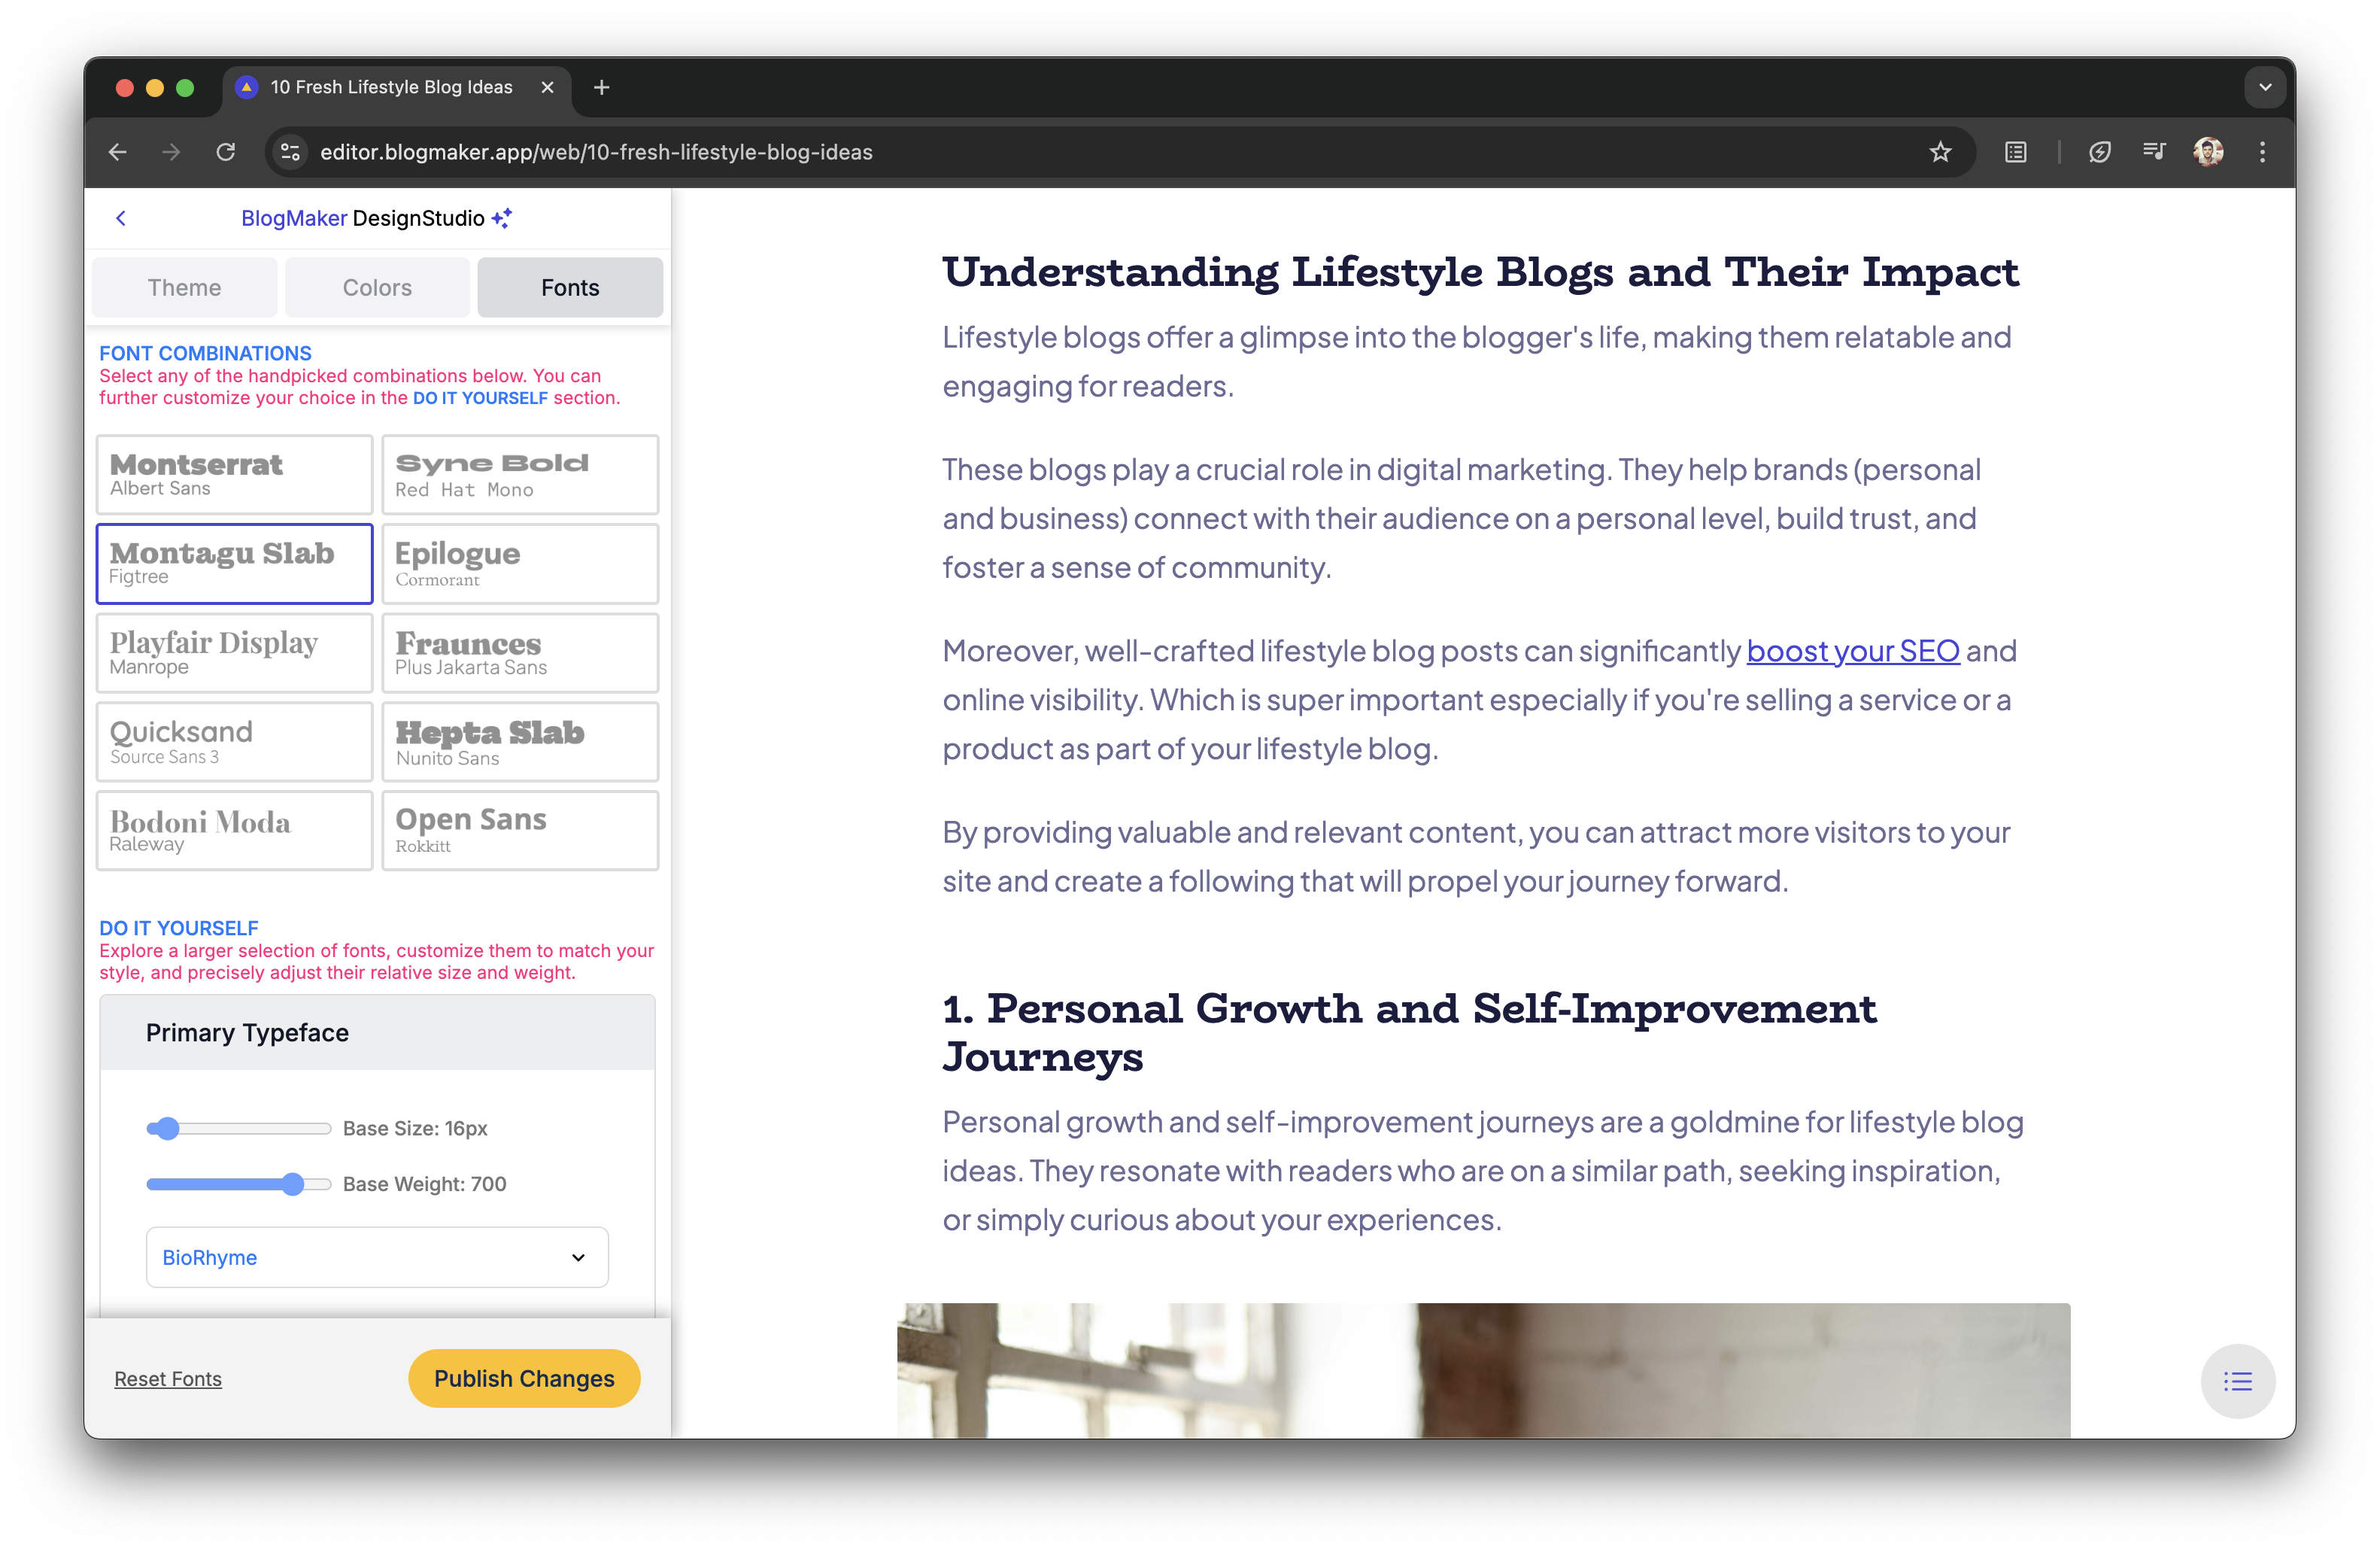Screen dimensions: 2380x1550
Task: Open the BioRhyme typeface dropdown
Action: (377, 1257)
